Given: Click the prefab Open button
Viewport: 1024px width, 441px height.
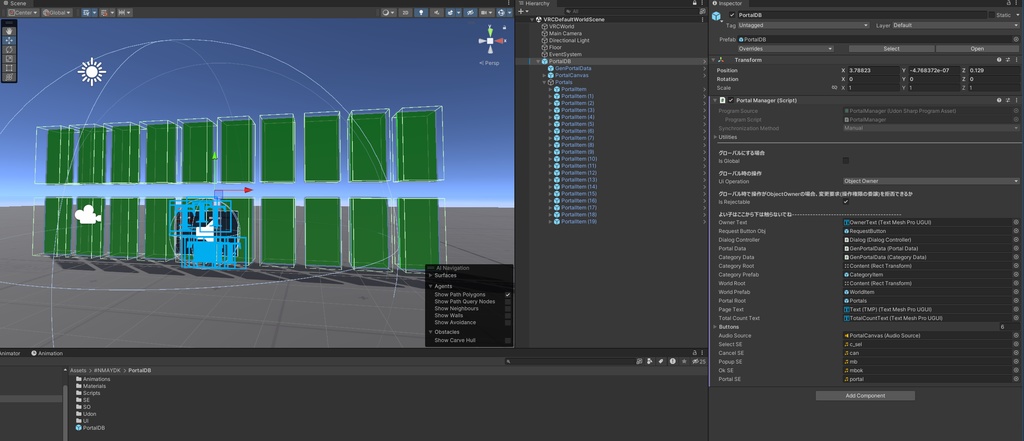Looking at the screenshot, I should pyautogui.click(x=976, y=48).
